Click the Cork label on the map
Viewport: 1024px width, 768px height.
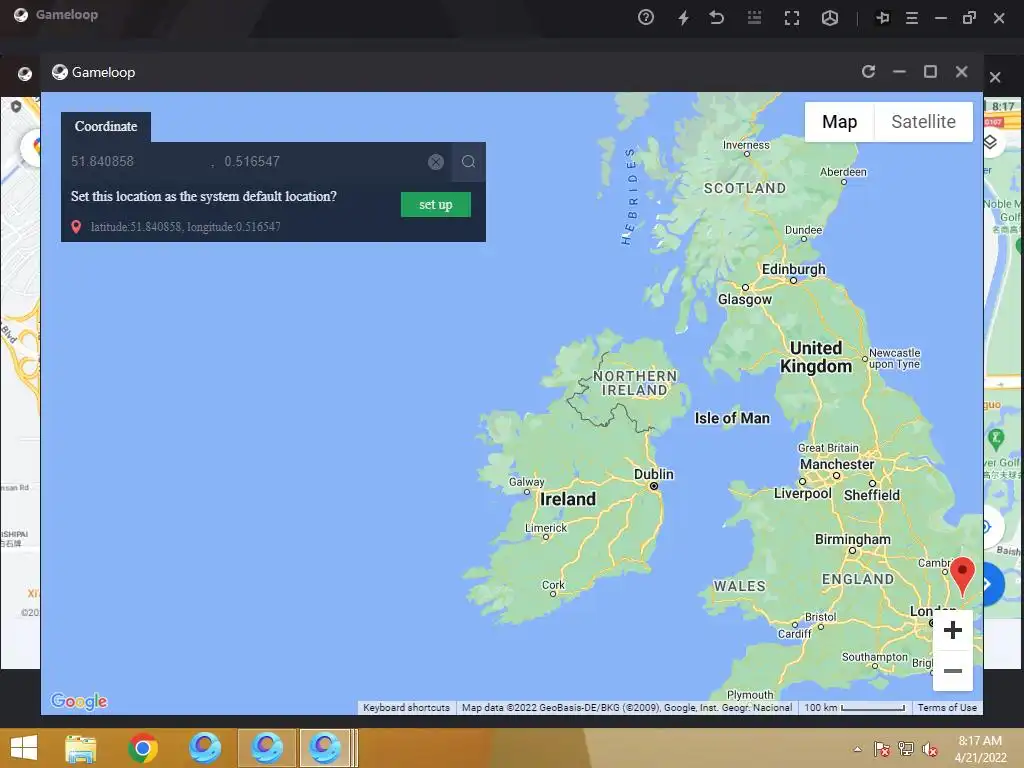pos(553,584)
